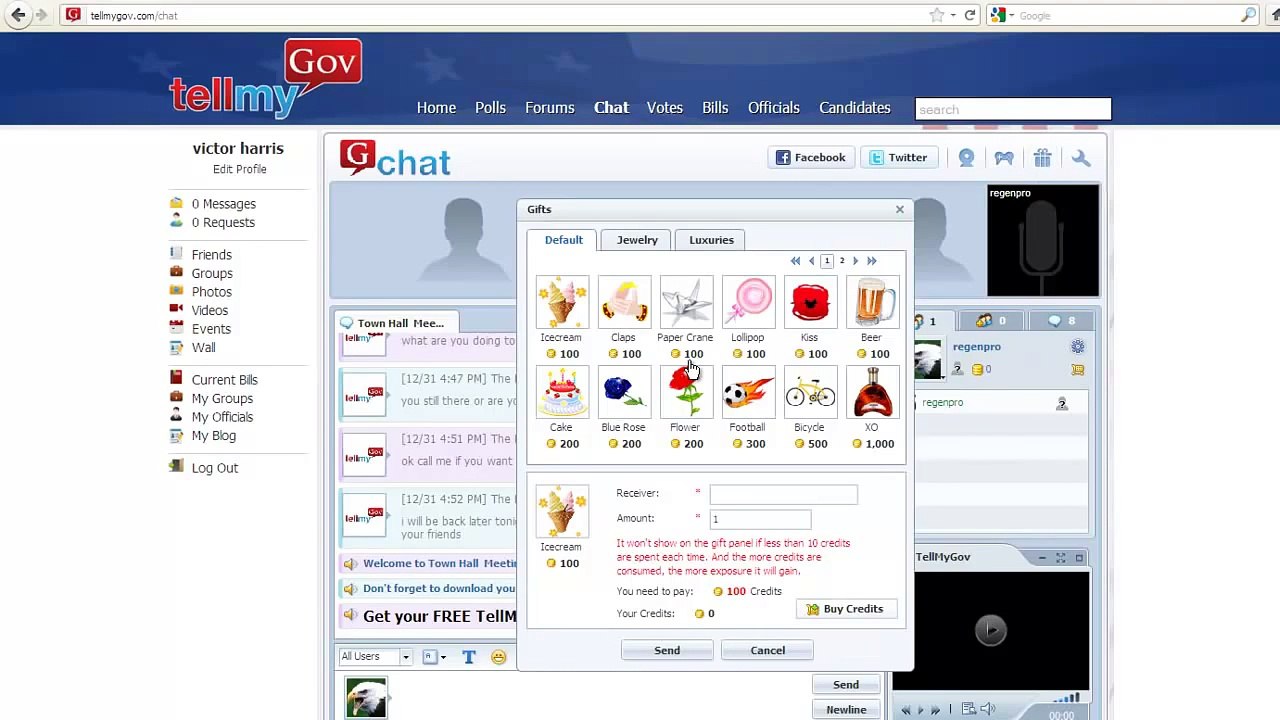Click the site search box
This screenshot has width=1280, height=720.
pos(1013,109)
